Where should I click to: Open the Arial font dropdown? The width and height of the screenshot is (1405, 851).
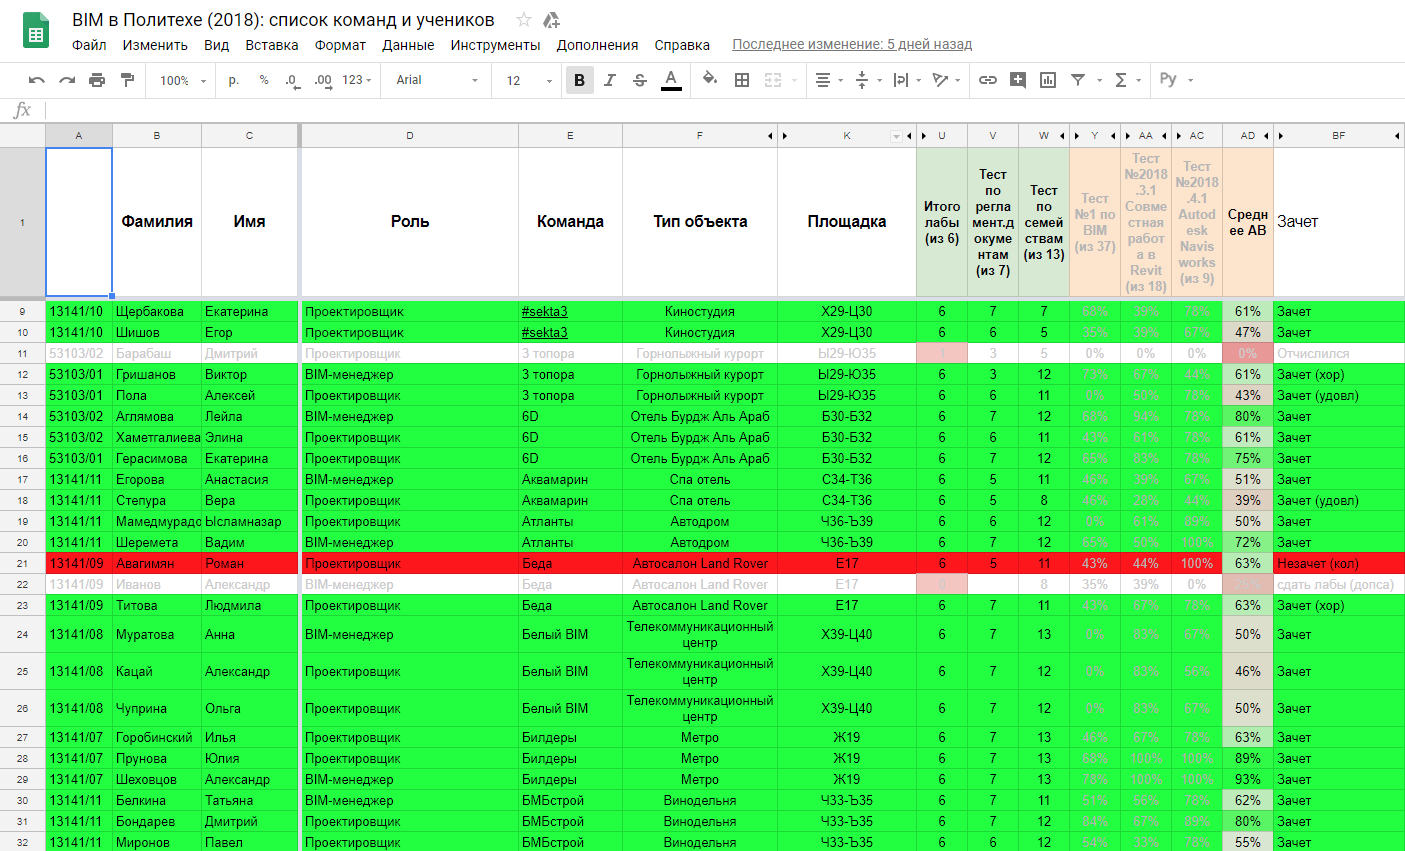(x=436, y=80)
